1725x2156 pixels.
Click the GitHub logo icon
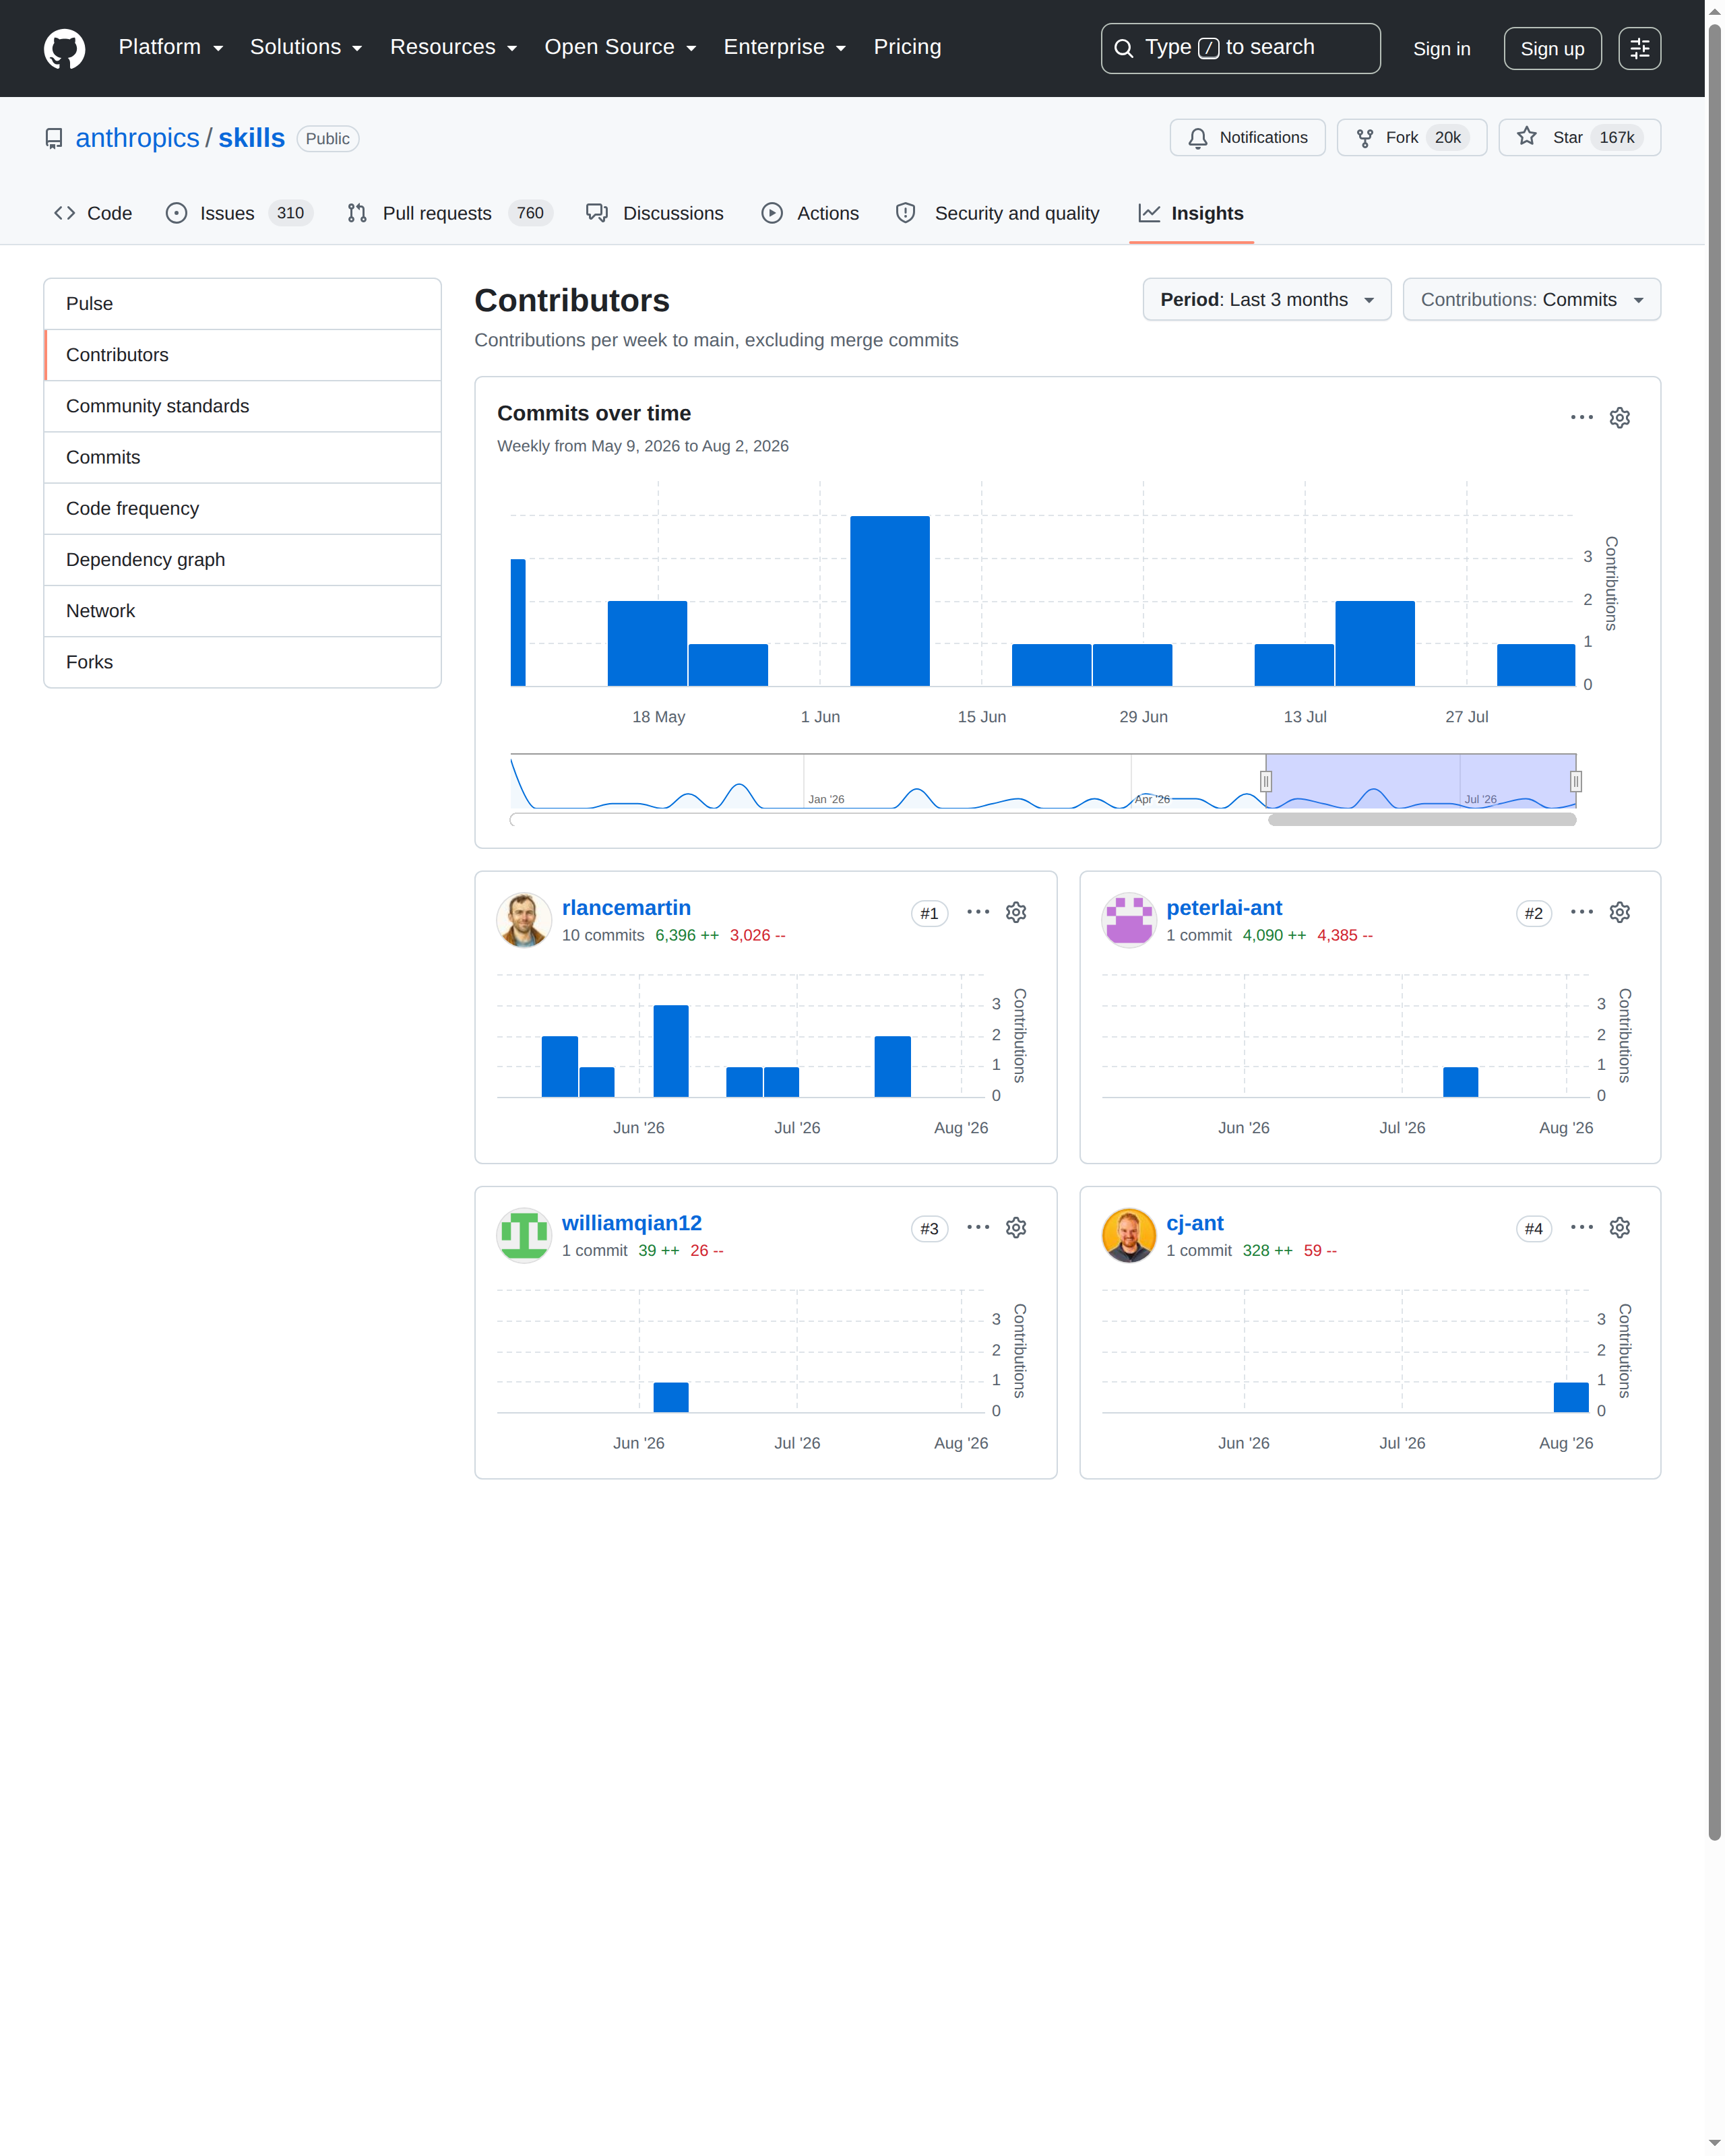click(64, 48)
